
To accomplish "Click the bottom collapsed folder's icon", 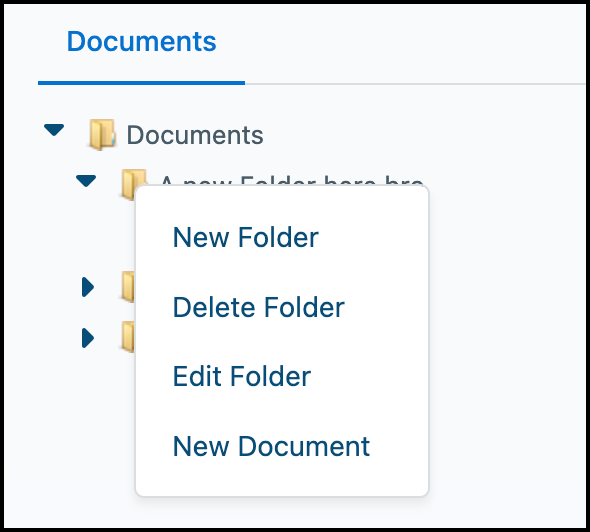I will pos(128,337).
